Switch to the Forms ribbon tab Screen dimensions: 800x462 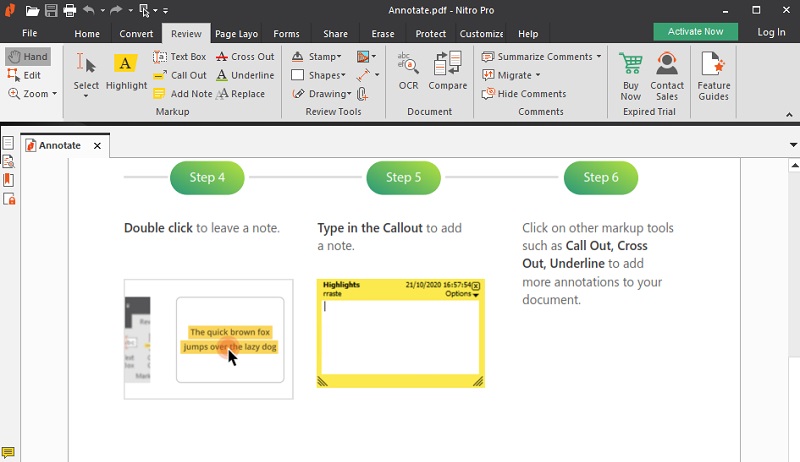(x=286, y=34)
